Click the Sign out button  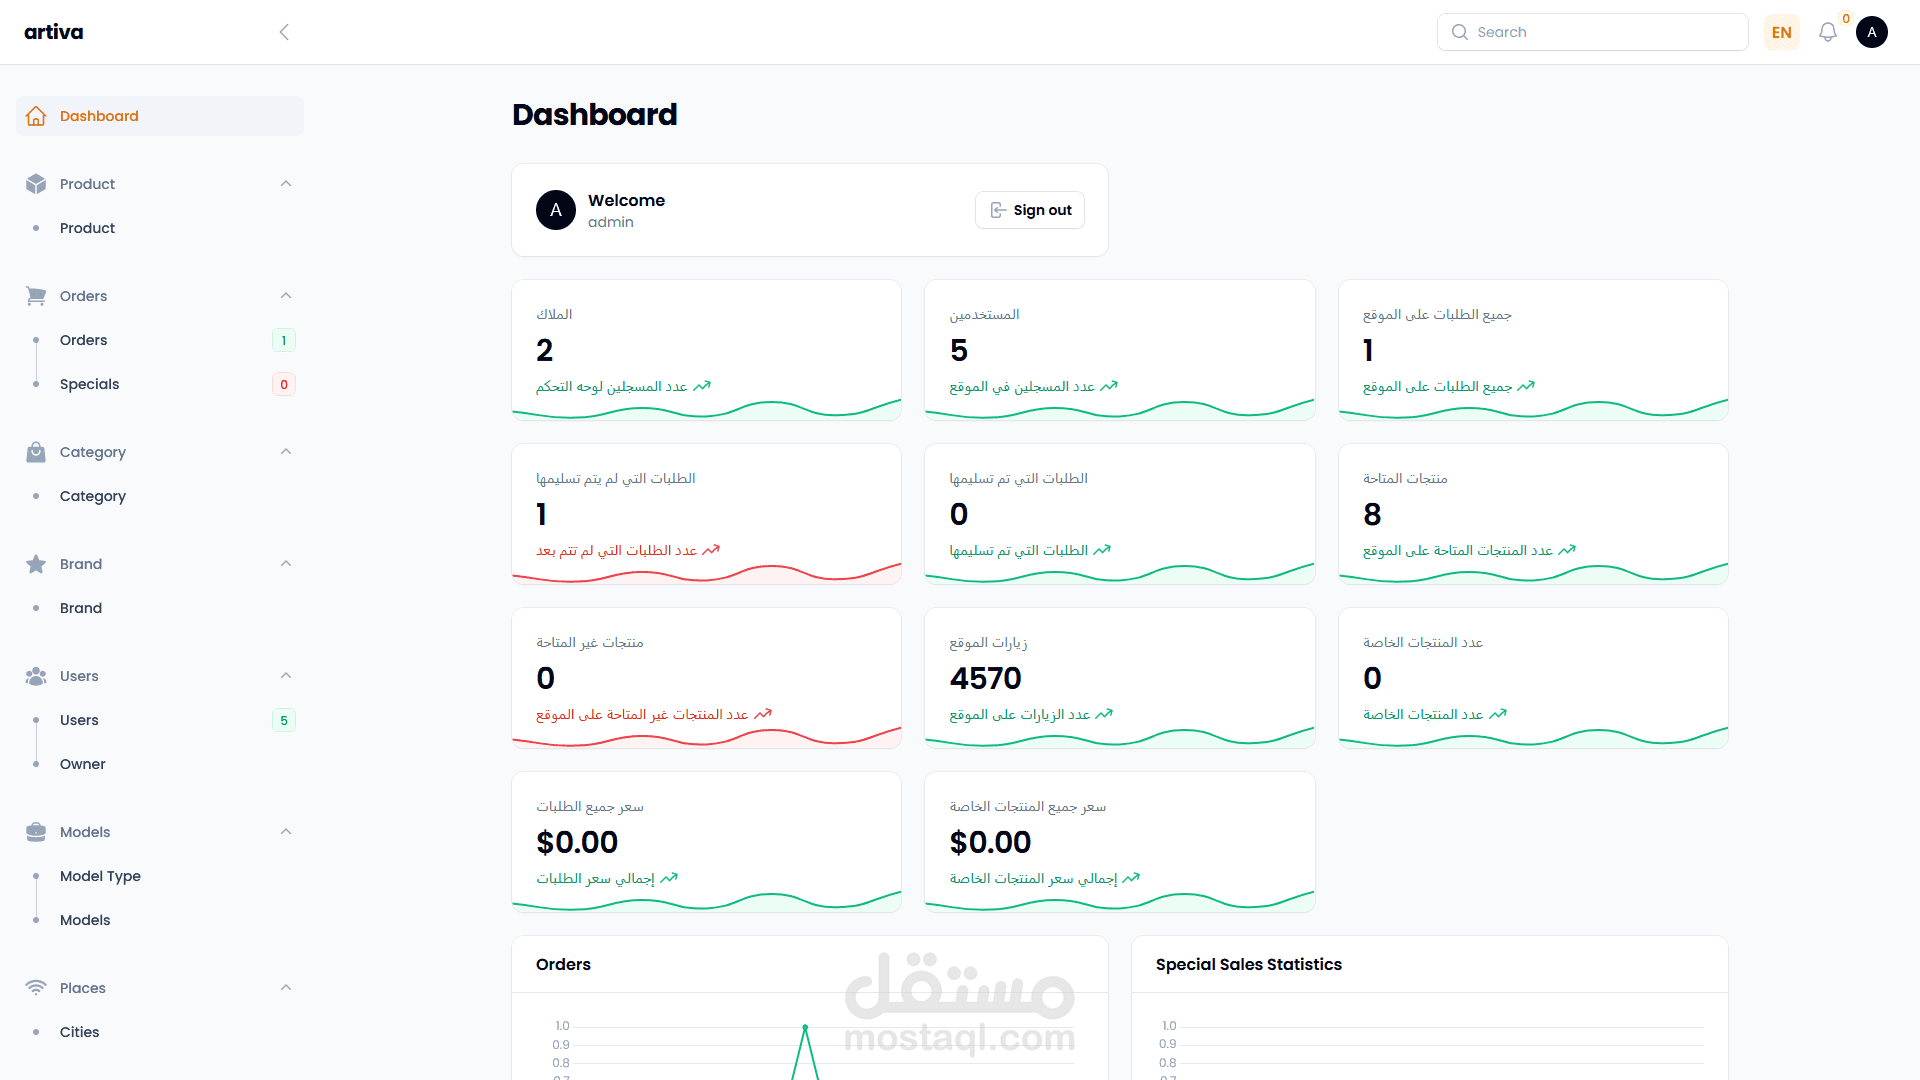point(1029,210)
